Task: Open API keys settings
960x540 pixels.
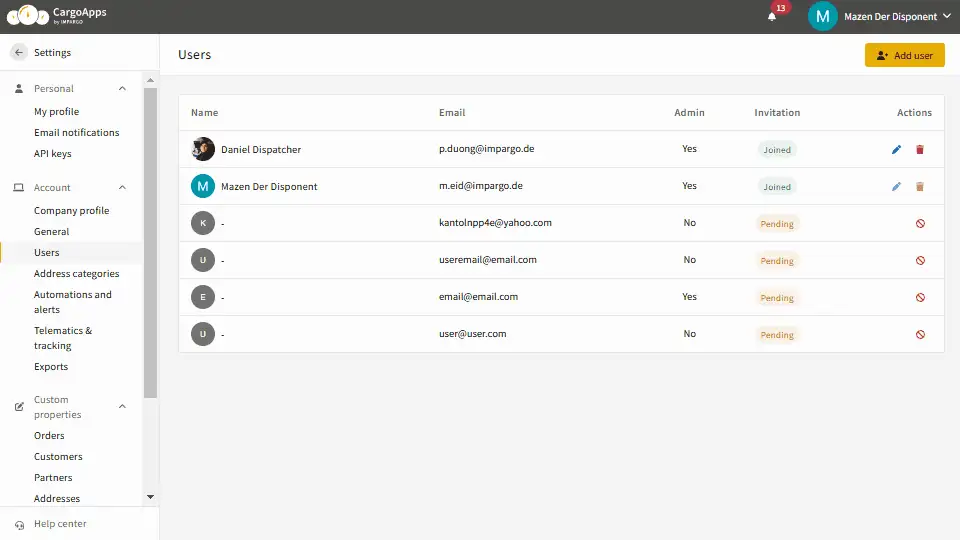Action: click(x=53, y=154)
